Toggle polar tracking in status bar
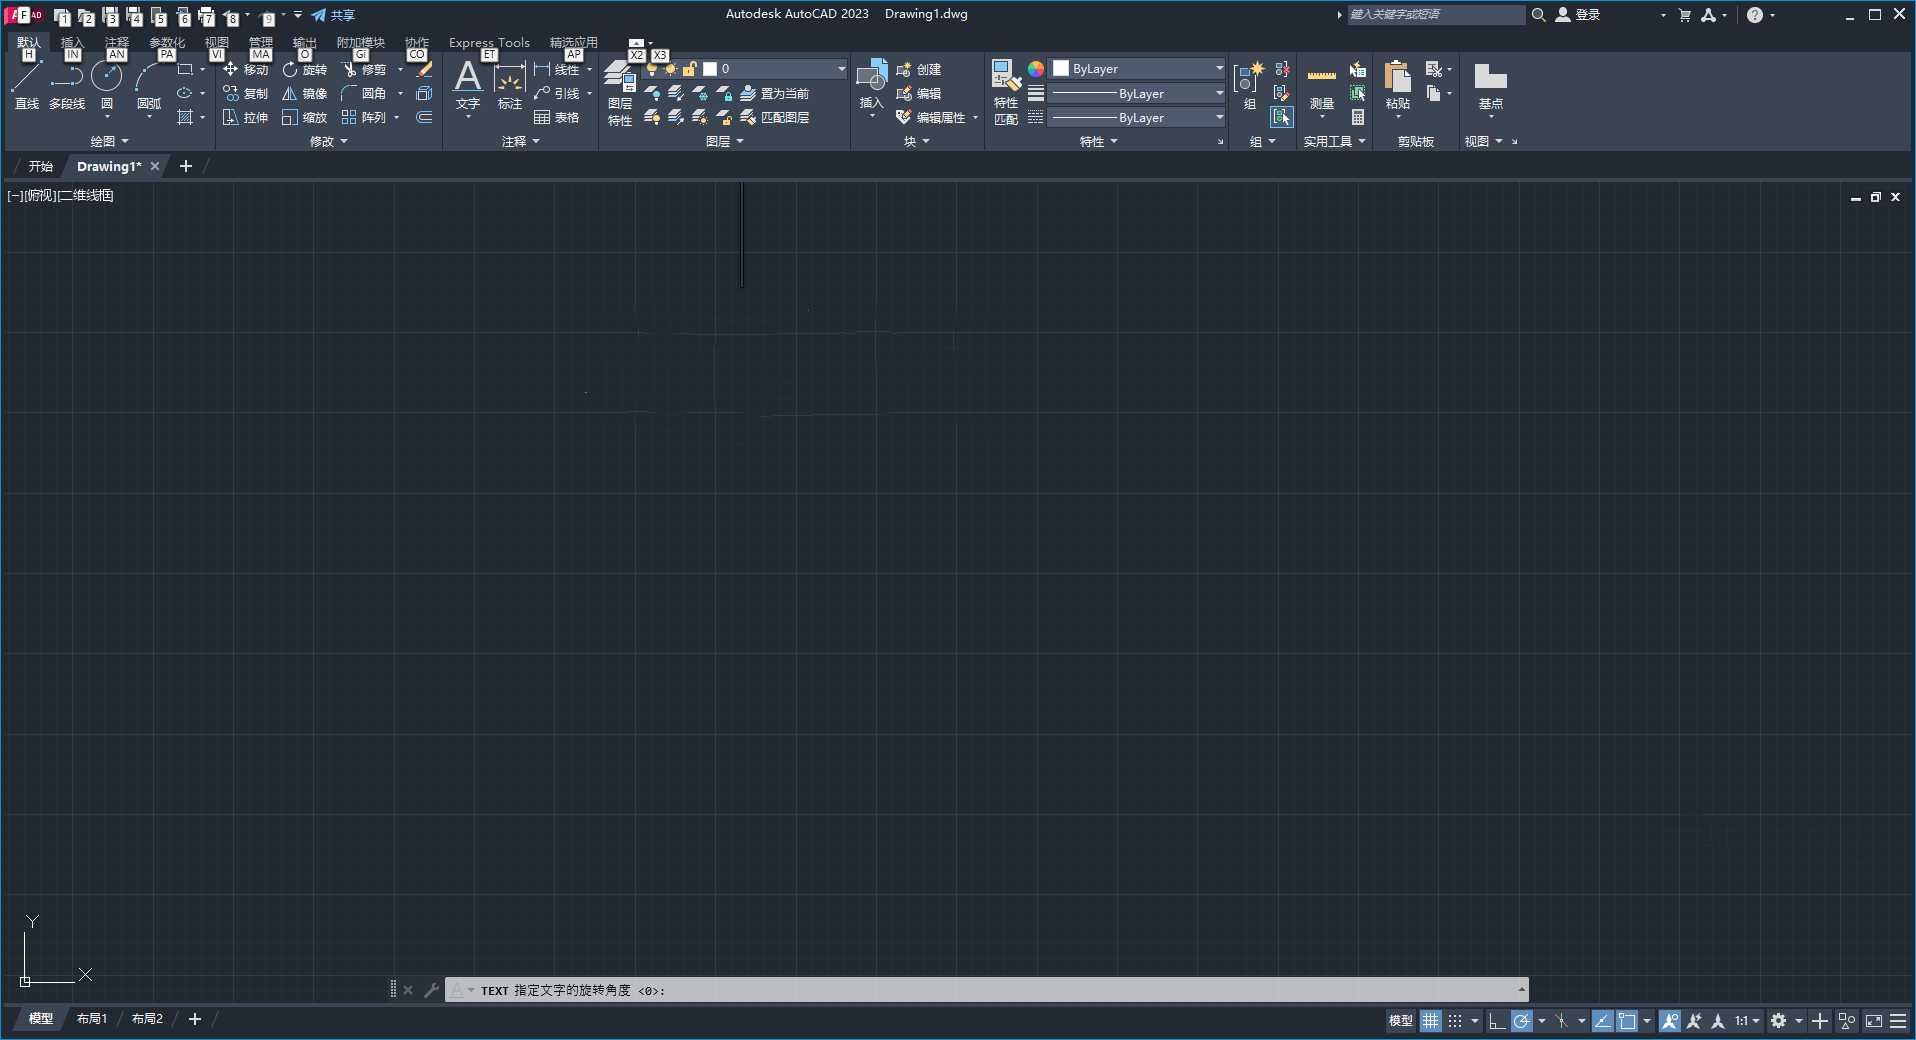The image size is (1916, 1040). [1522, 1021]
